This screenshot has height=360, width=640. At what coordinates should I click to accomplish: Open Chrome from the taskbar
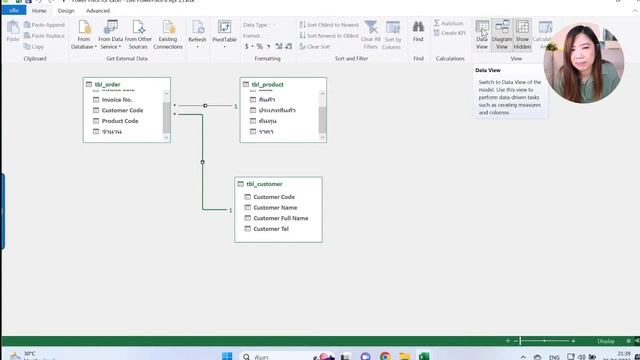tap(385, 356)
